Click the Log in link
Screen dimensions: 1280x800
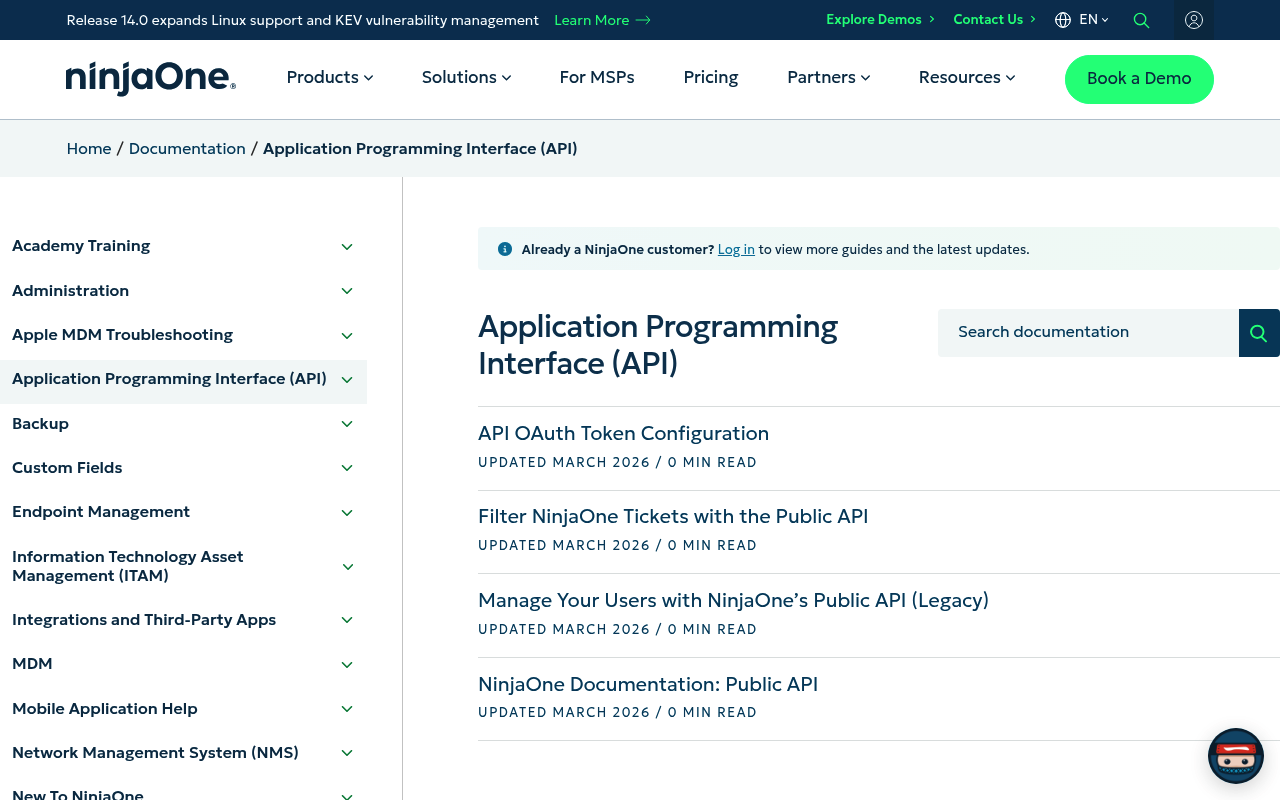736,250
